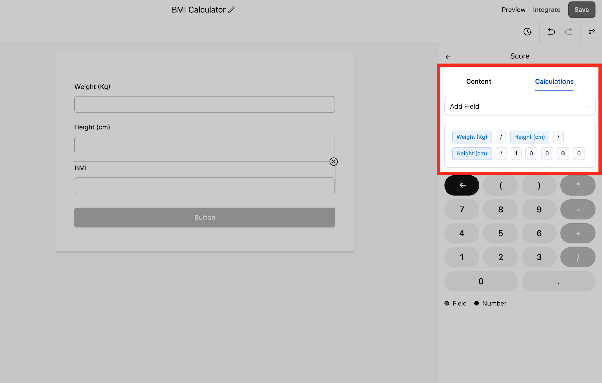
Task: Go back using arrow beside Score
Action: (x=448, y=57)
